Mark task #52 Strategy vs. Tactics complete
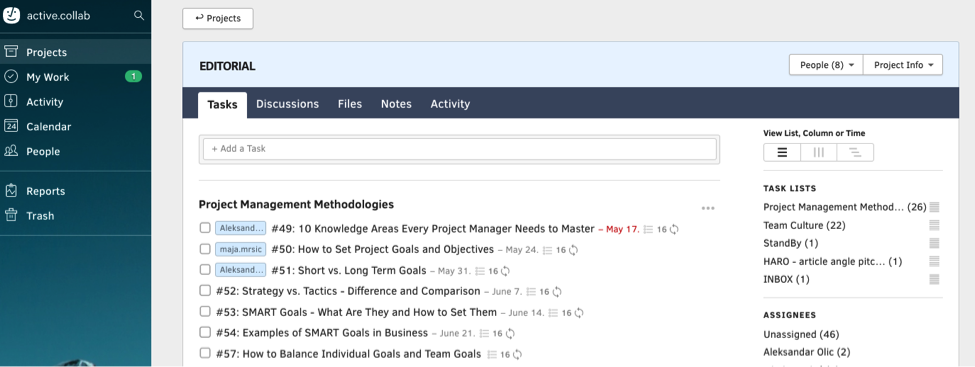The height and width of the screenshot is (367, 975). pos(205,290)
